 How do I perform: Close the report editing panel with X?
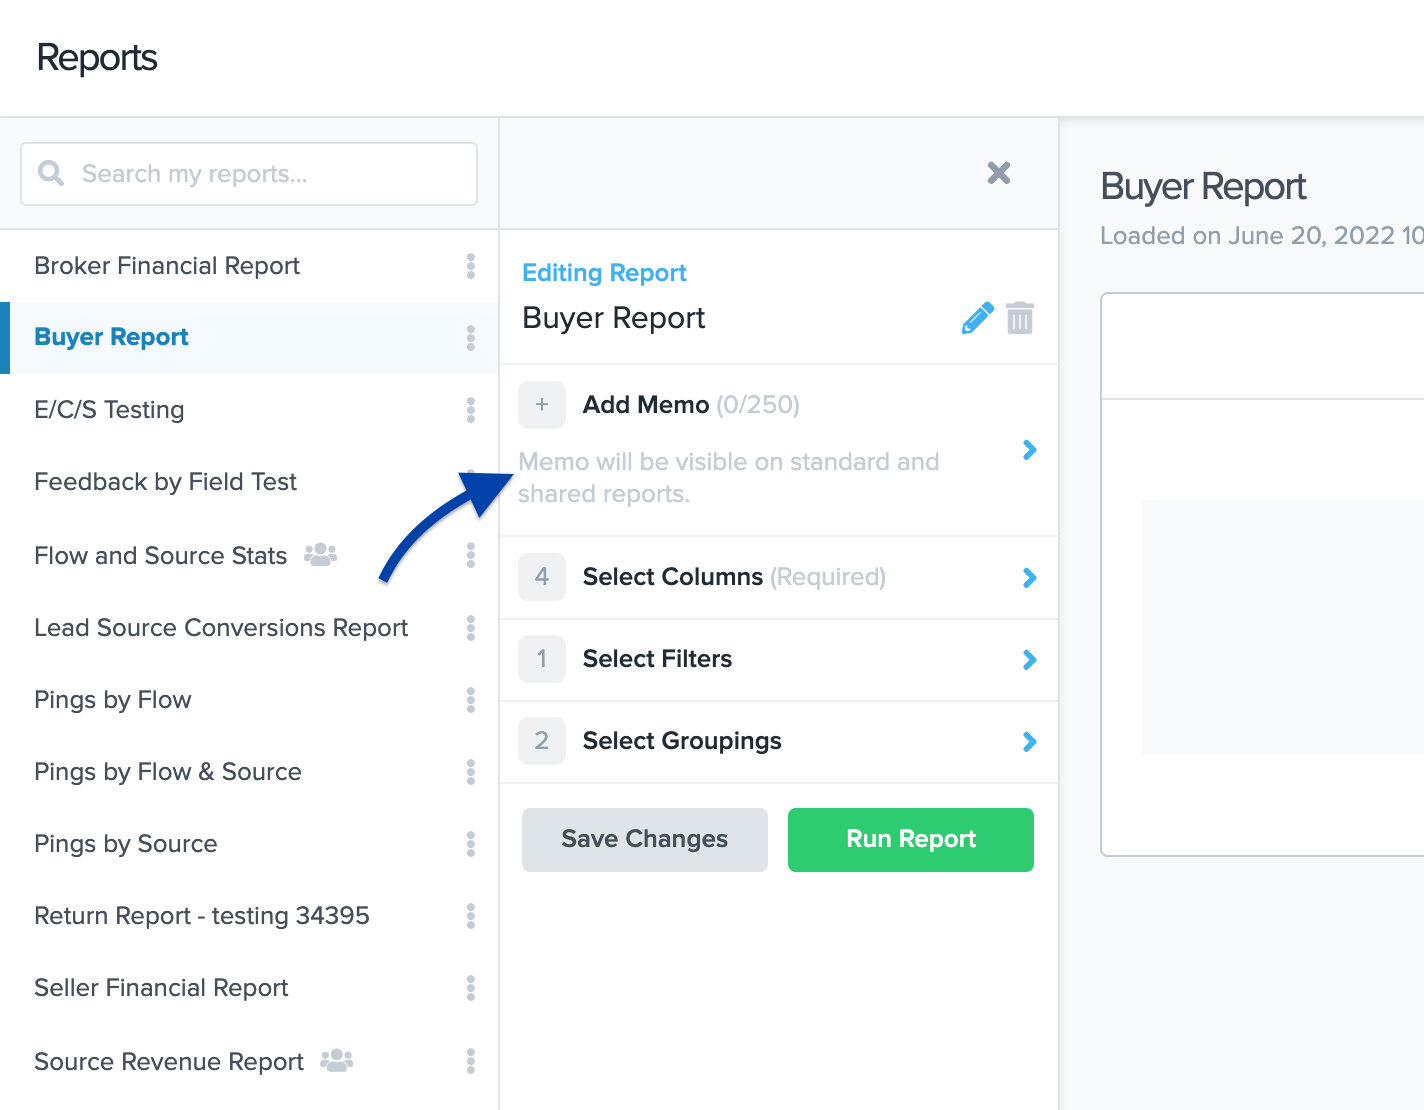(998, 173)
